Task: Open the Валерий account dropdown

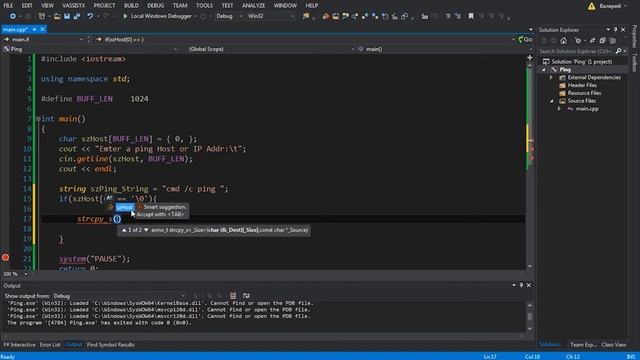Action: [x=613, y=6]
